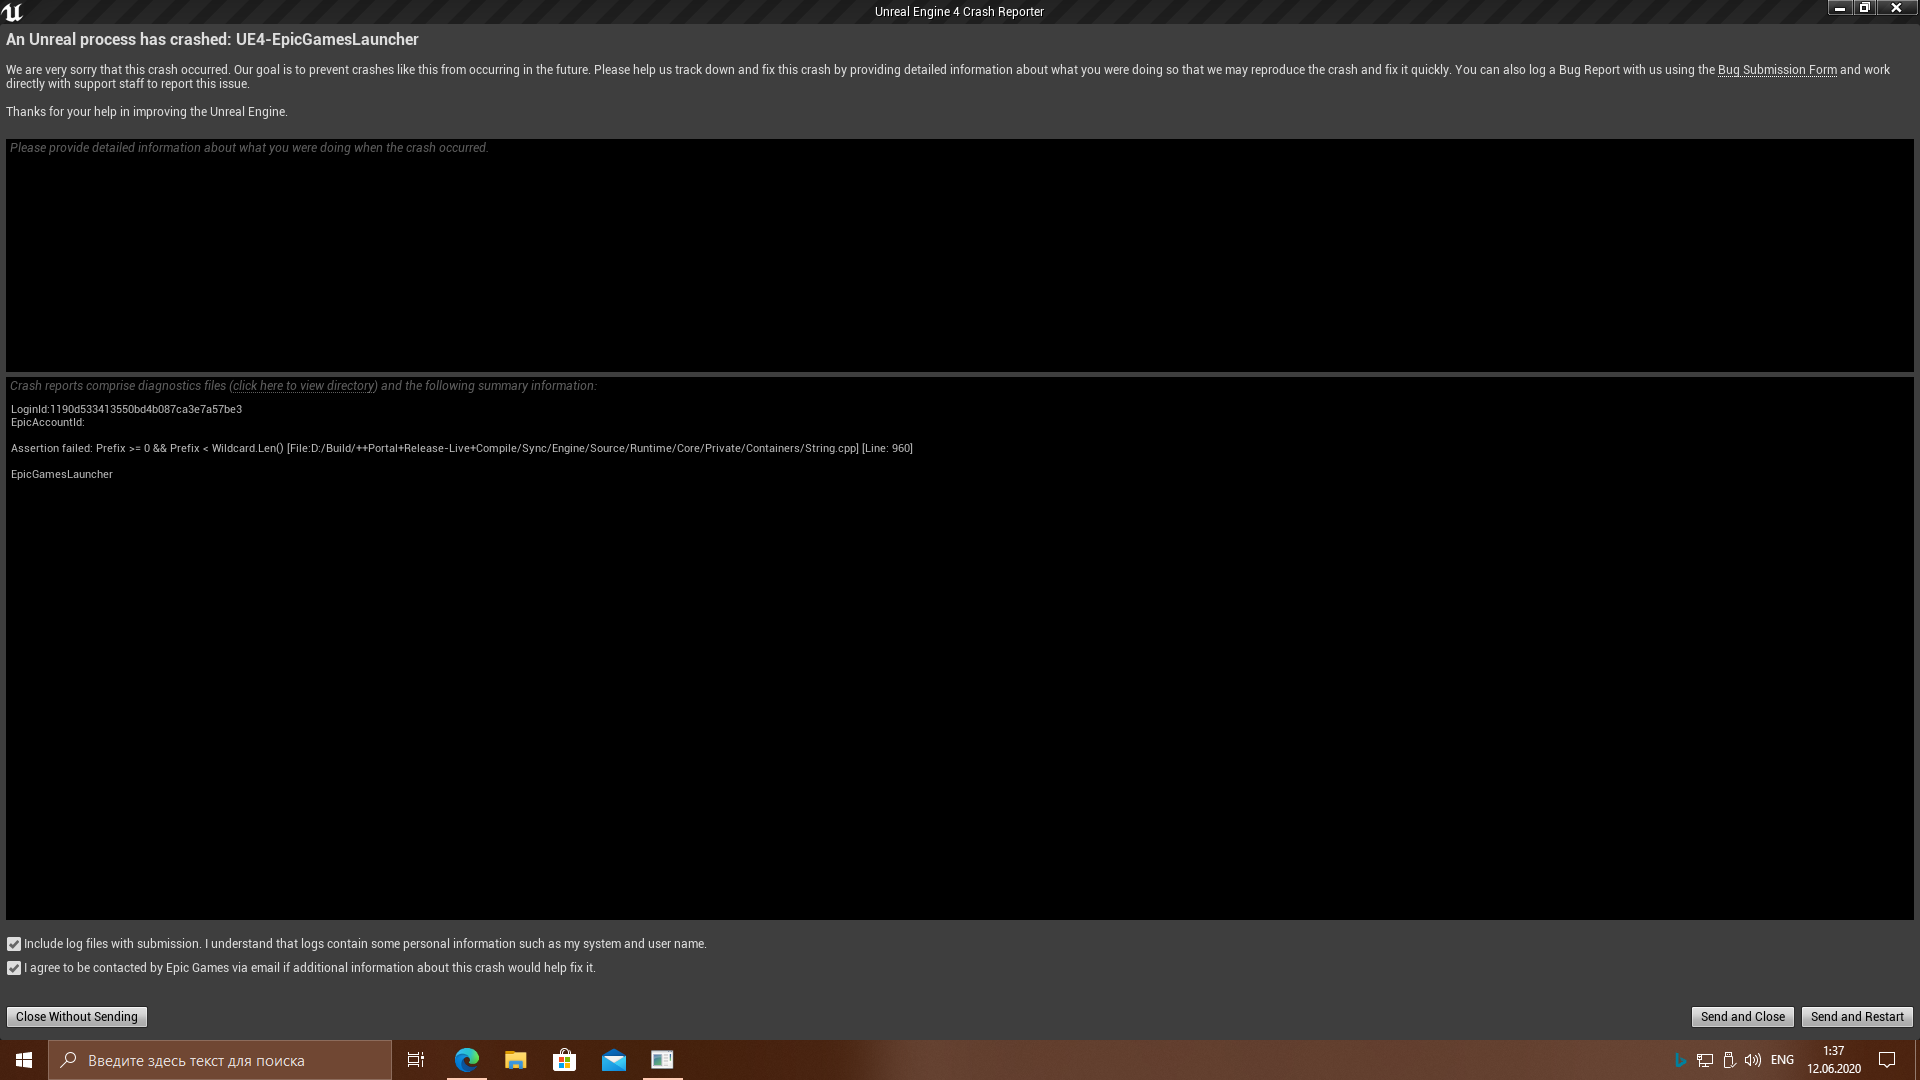
Task: Open the volume control tray icon
Action: pyautogui.click(x=1753, y=1060)
